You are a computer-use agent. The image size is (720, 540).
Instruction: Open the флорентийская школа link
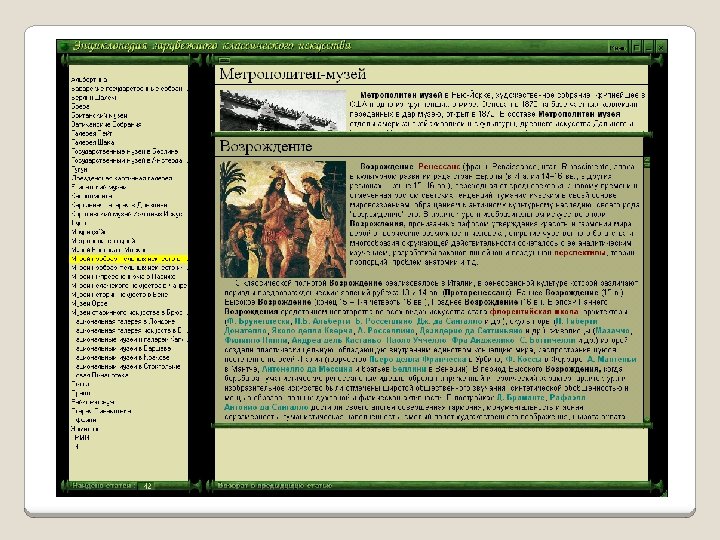click(534, 312)
